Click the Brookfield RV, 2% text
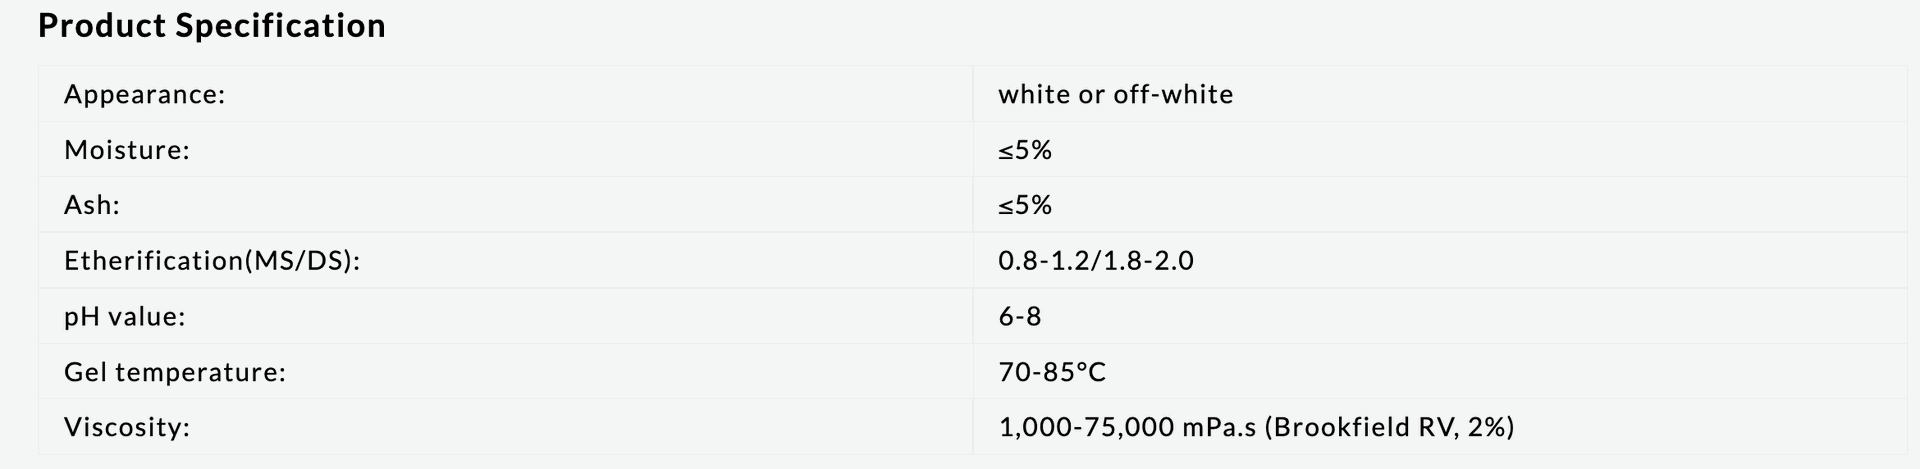1920x469 pixels. (1390, 427)
